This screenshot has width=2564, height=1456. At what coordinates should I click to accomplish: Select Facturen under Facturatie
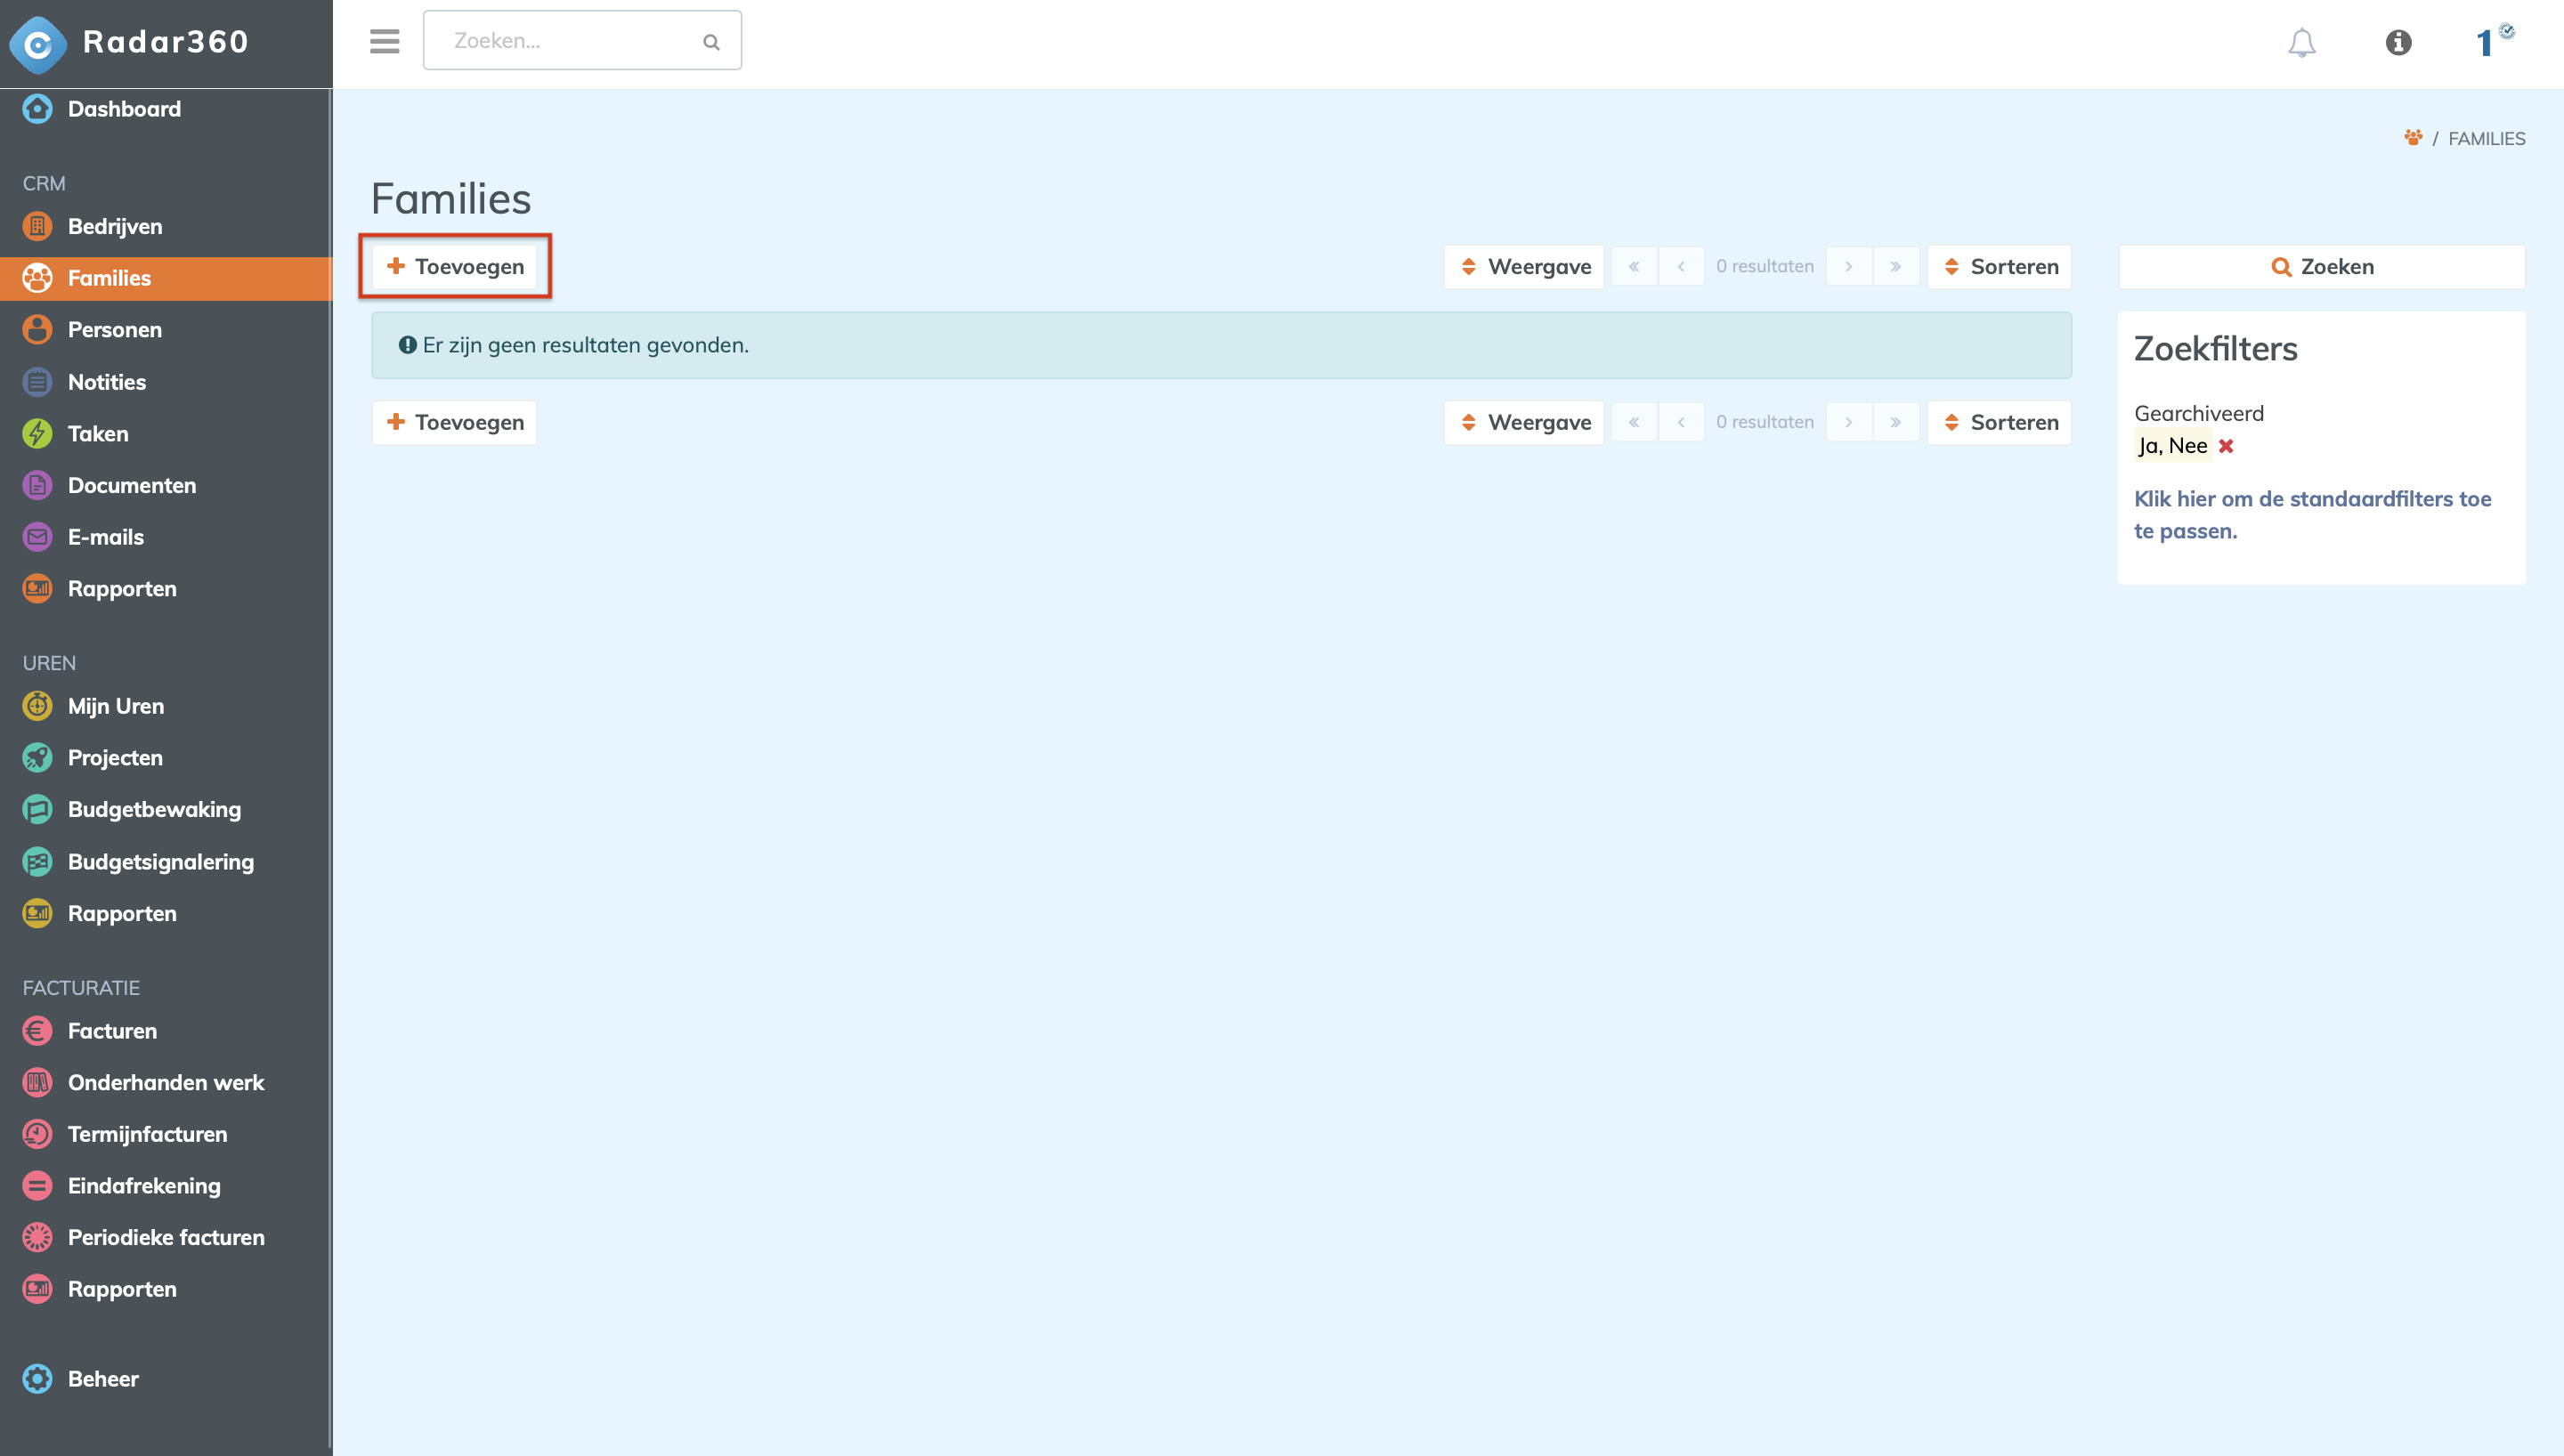(x=112, y=1031)
